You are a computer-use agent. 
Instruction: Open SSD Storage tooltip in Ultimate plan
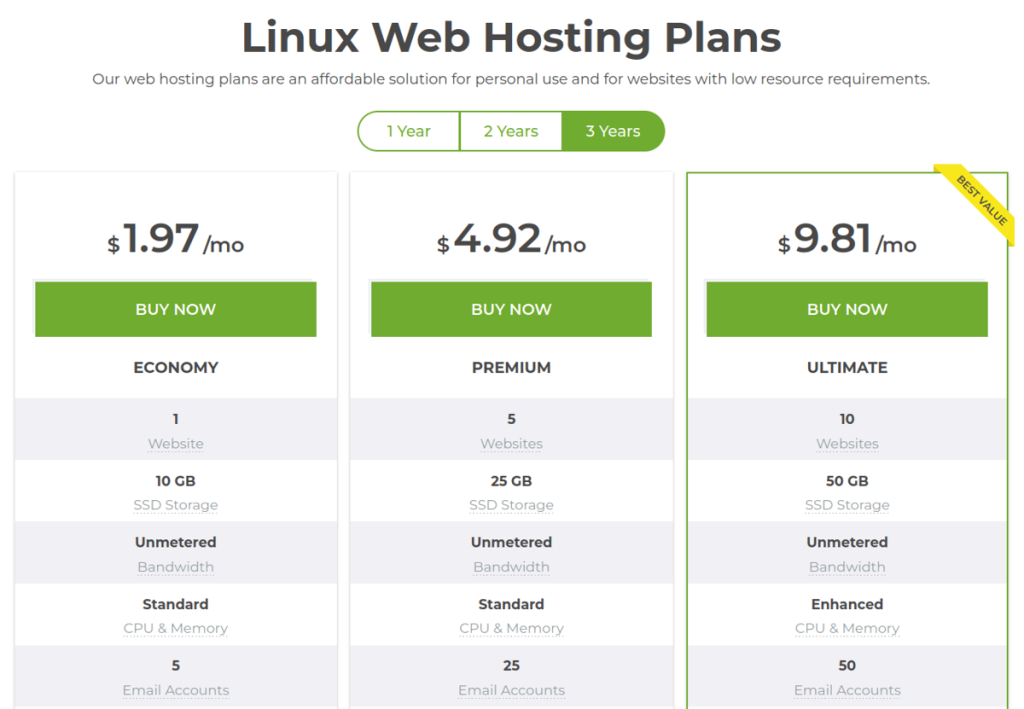pyautogui.click(x=847, y=505)
